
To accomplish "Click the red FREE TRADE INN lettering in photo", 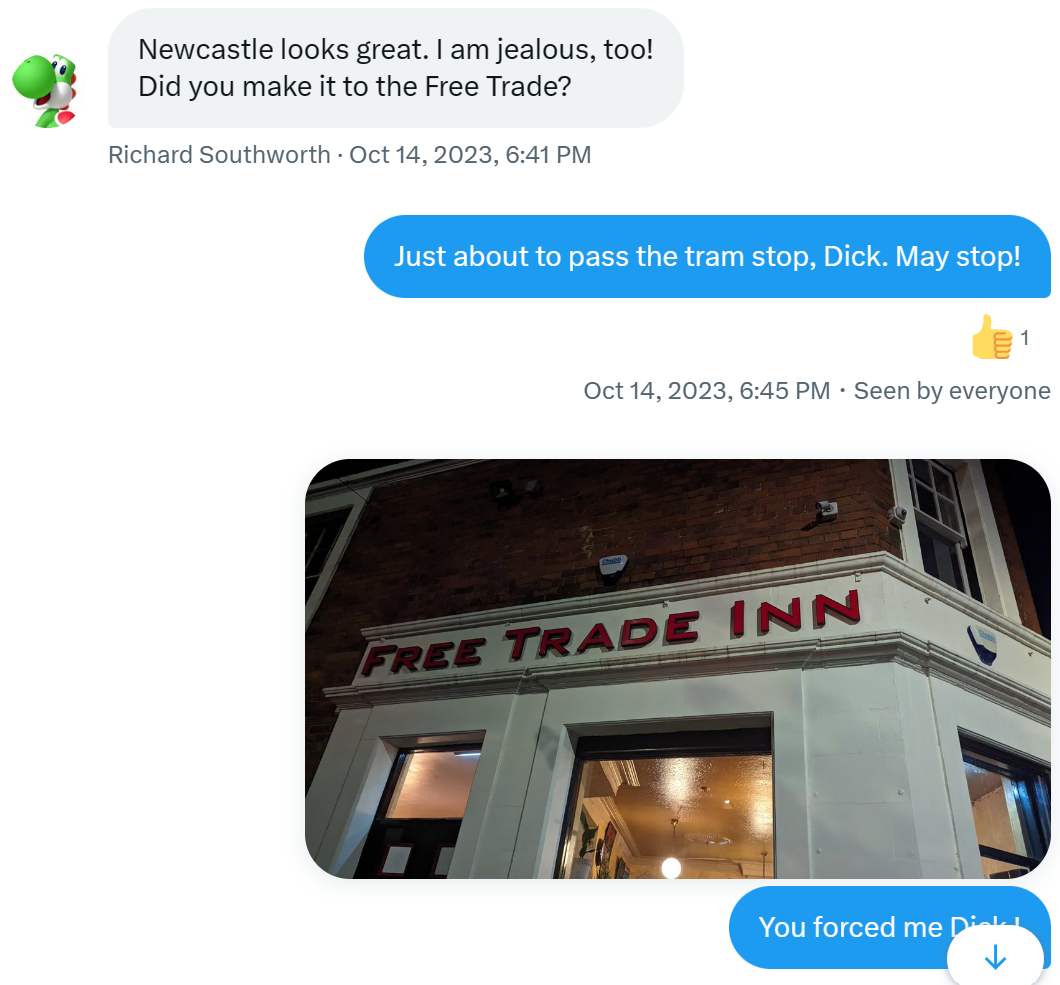I will [611, 633].
